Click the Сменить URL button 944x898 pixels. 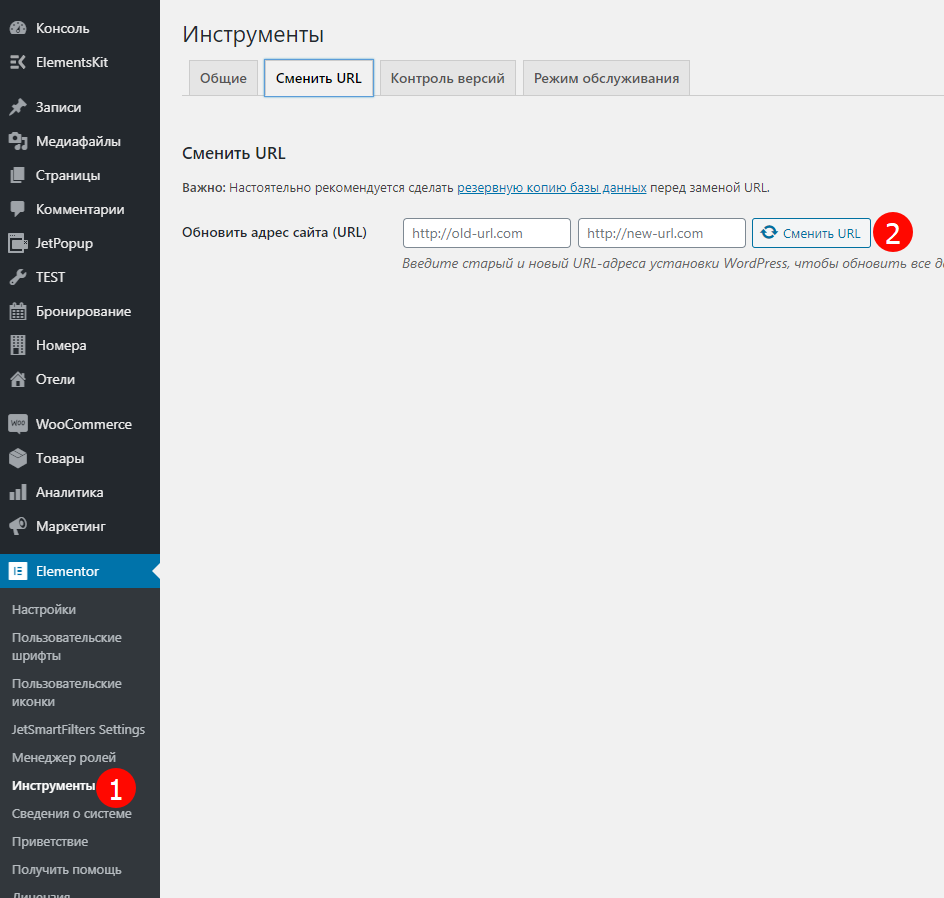[x=811, y=233]
